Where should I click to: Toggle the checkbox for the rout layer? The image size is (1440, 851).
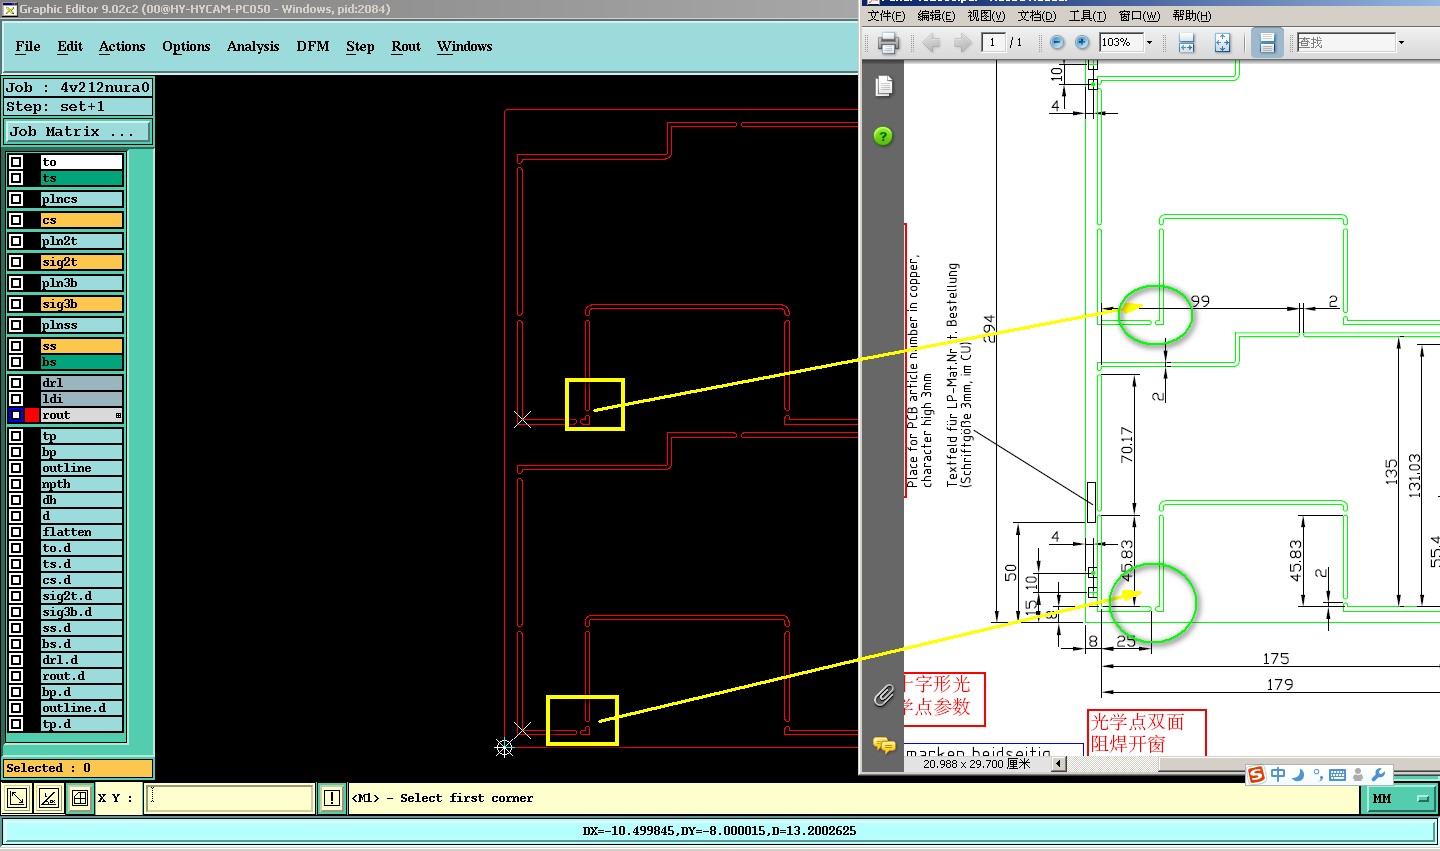tap(16, 415)
